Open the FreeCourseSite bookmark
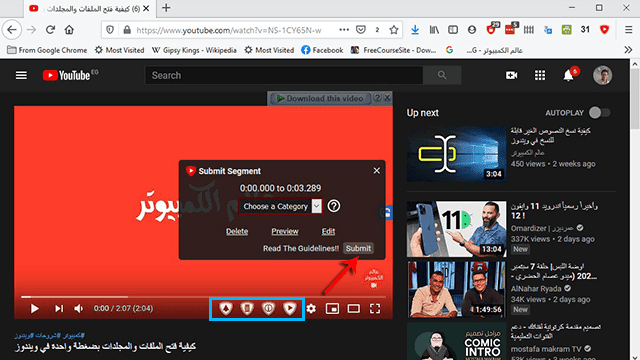640x360 pixels. (x=393, y=50)
